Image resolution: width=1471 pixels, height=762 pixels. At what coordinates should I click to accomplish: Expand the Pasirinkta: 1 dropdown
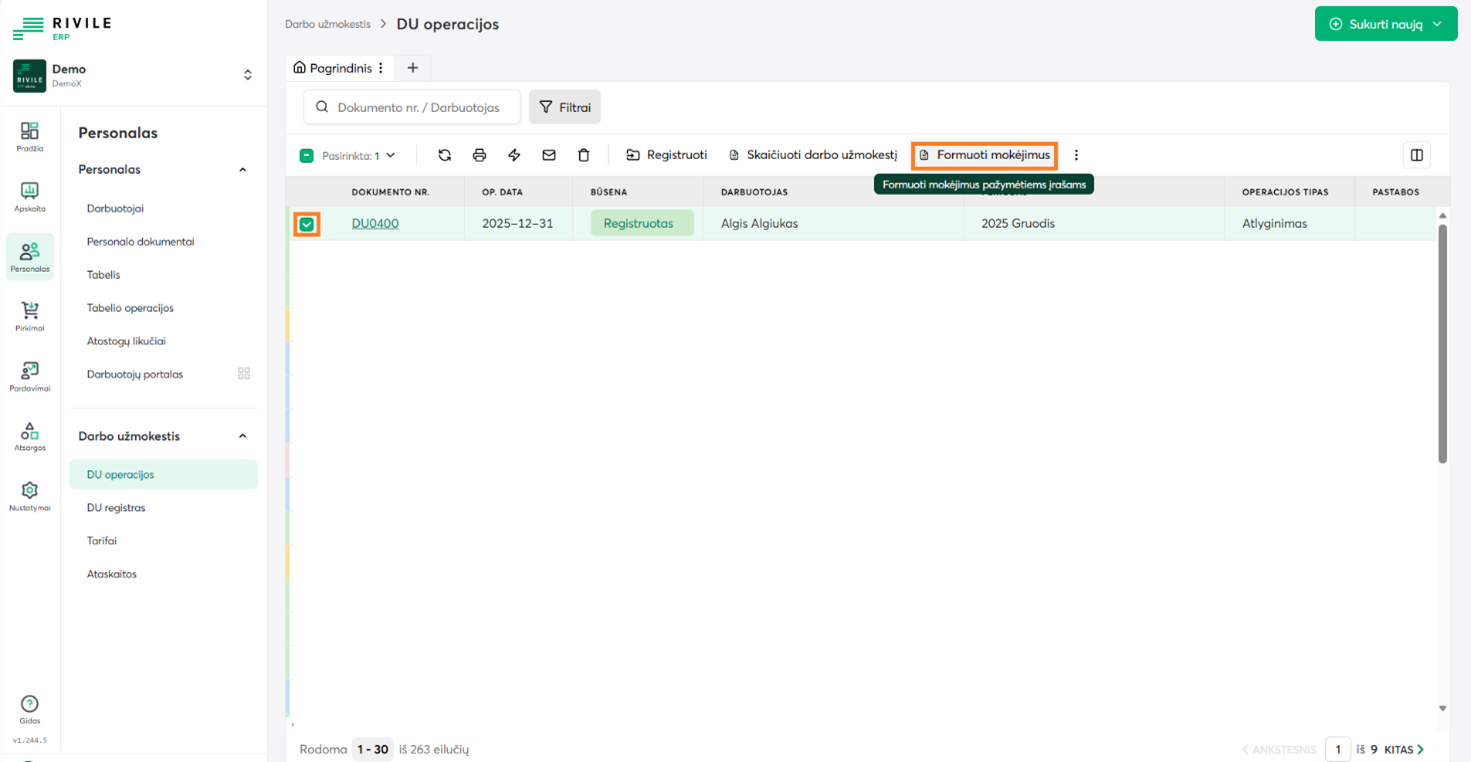tap(390, 156)
